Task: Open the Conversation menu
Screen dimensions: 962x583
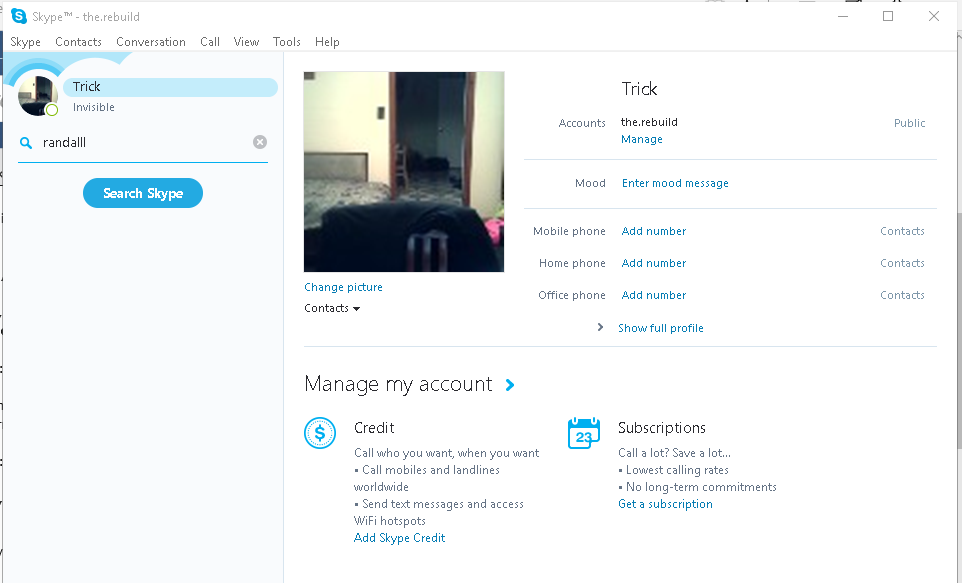Action: coord(151,42)
